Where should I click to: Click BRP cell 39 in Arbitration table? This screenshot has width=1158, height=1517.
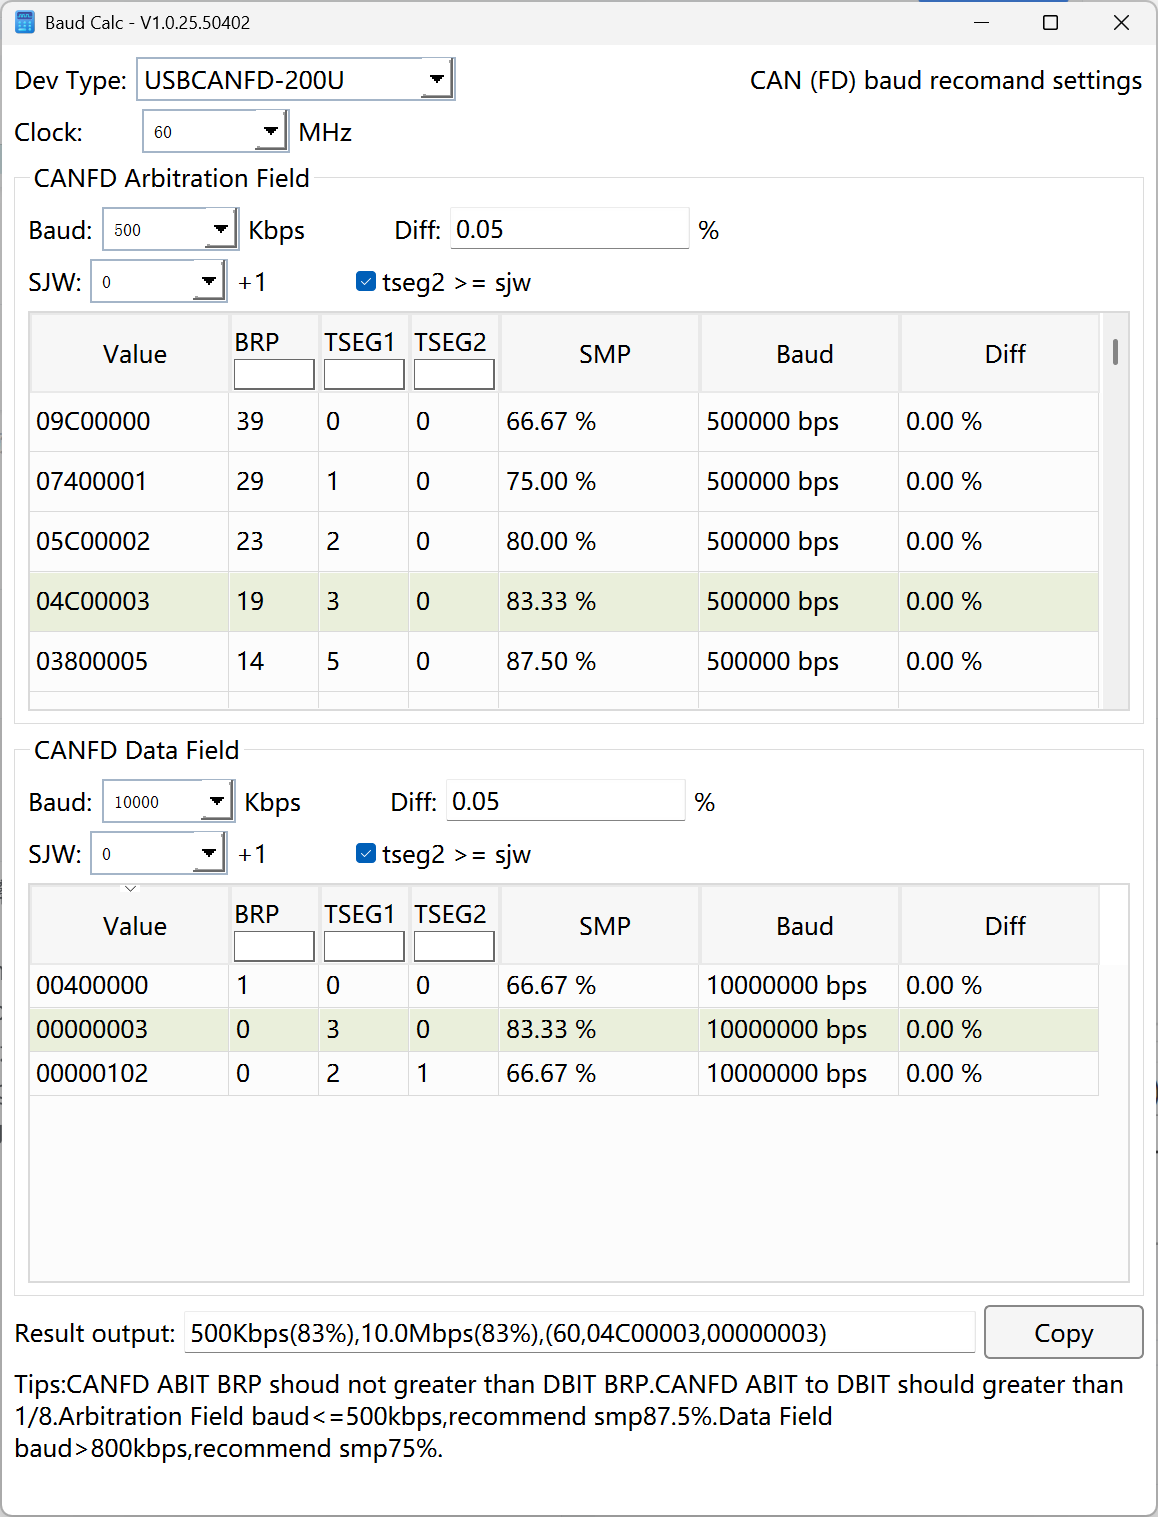point(274,422)
